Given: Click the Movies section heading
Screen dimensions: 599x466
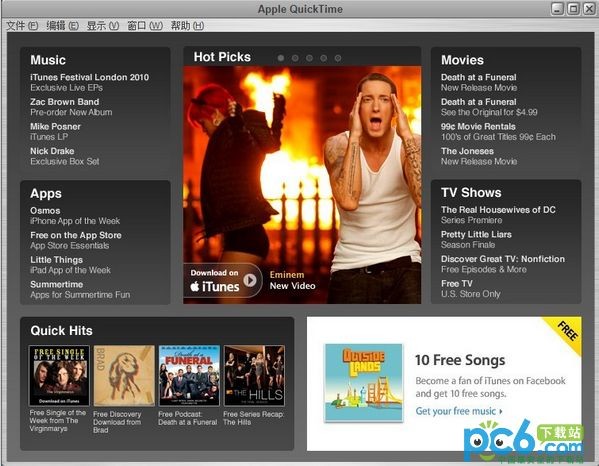Looking at the screenshot, I should [462, 60].
